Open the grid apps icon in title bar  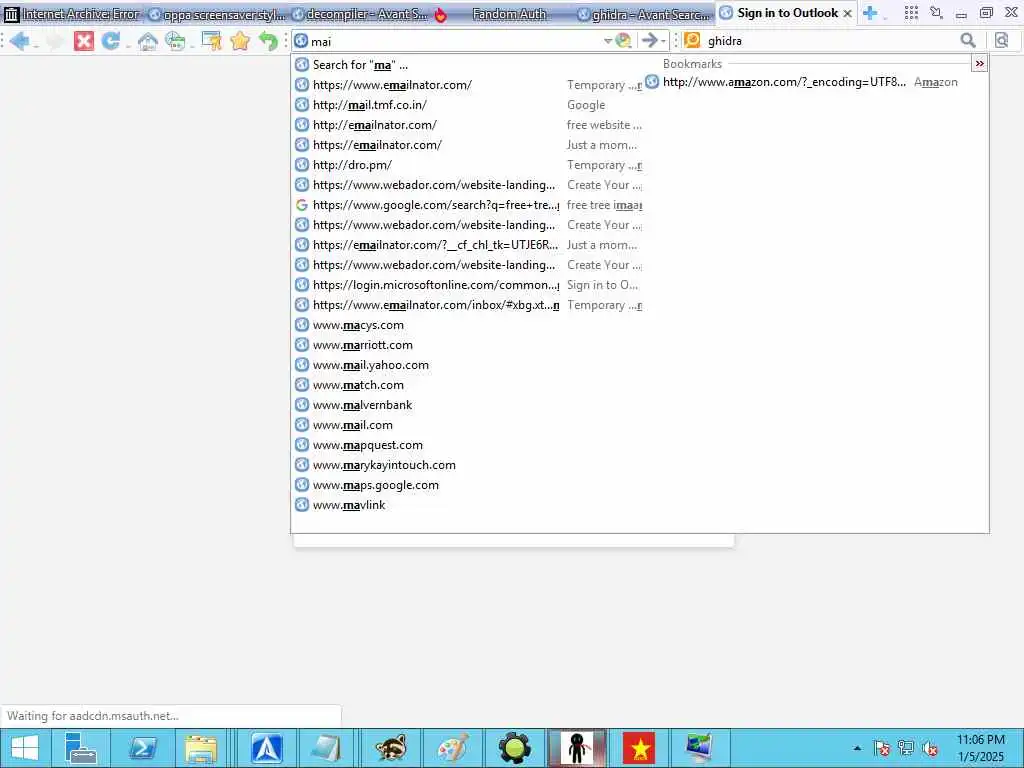[911, 12]
